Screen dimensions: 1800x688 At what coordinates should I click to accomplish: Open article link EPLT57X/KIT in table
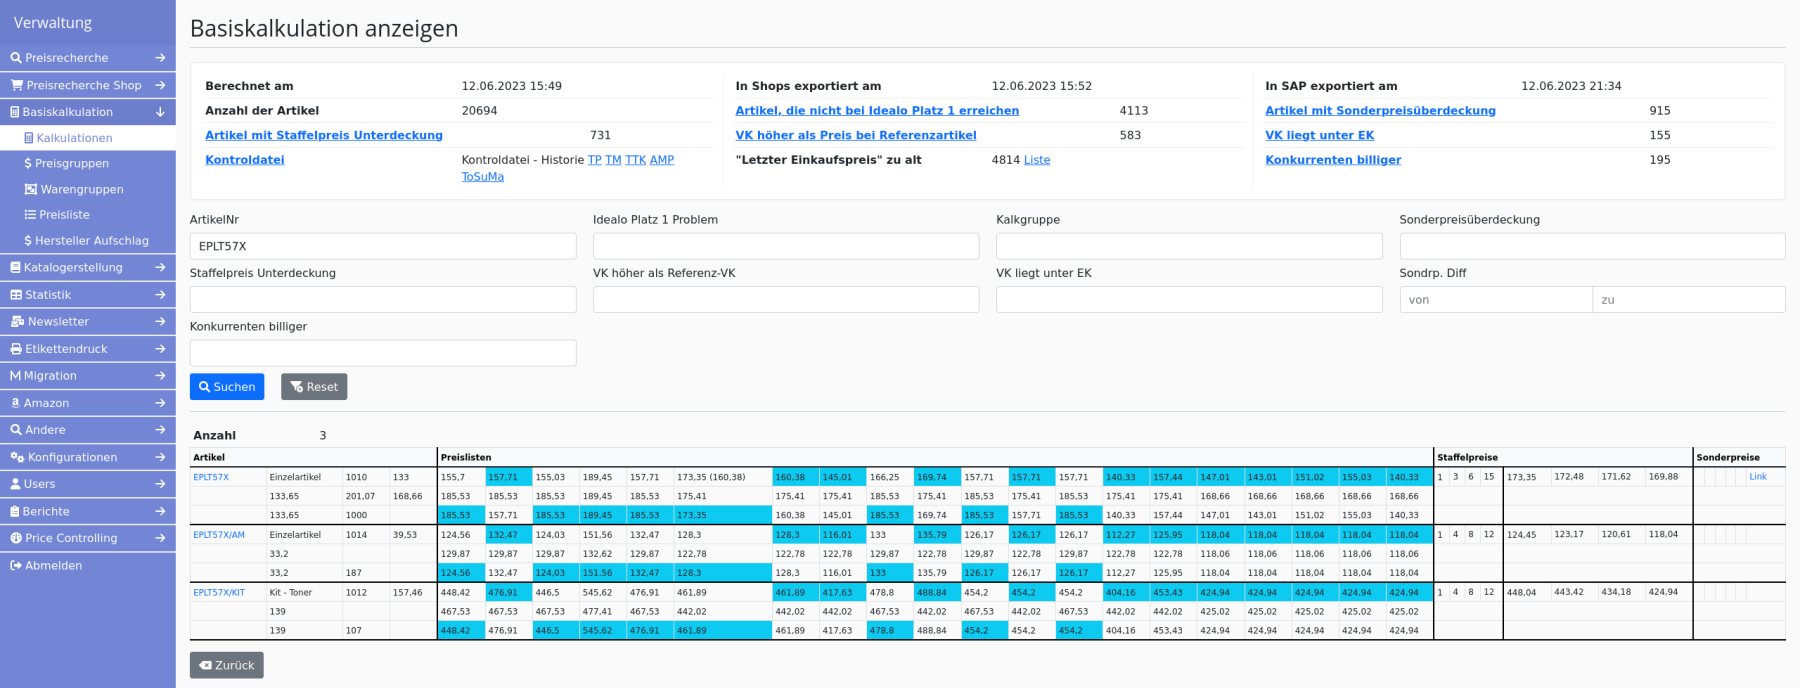[x=219, y=593]
